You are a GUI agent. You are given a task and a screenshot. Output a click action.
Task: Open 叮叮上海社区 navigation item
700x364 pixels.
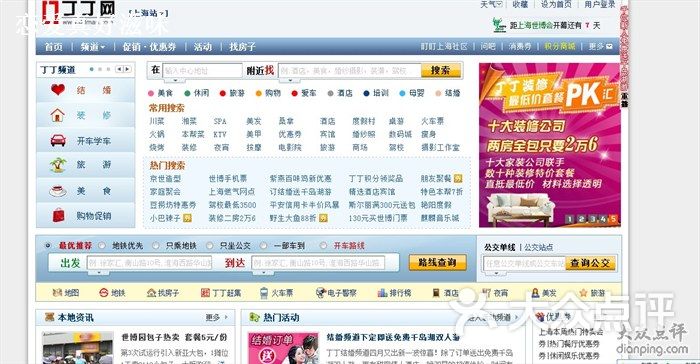pos(444,46)
